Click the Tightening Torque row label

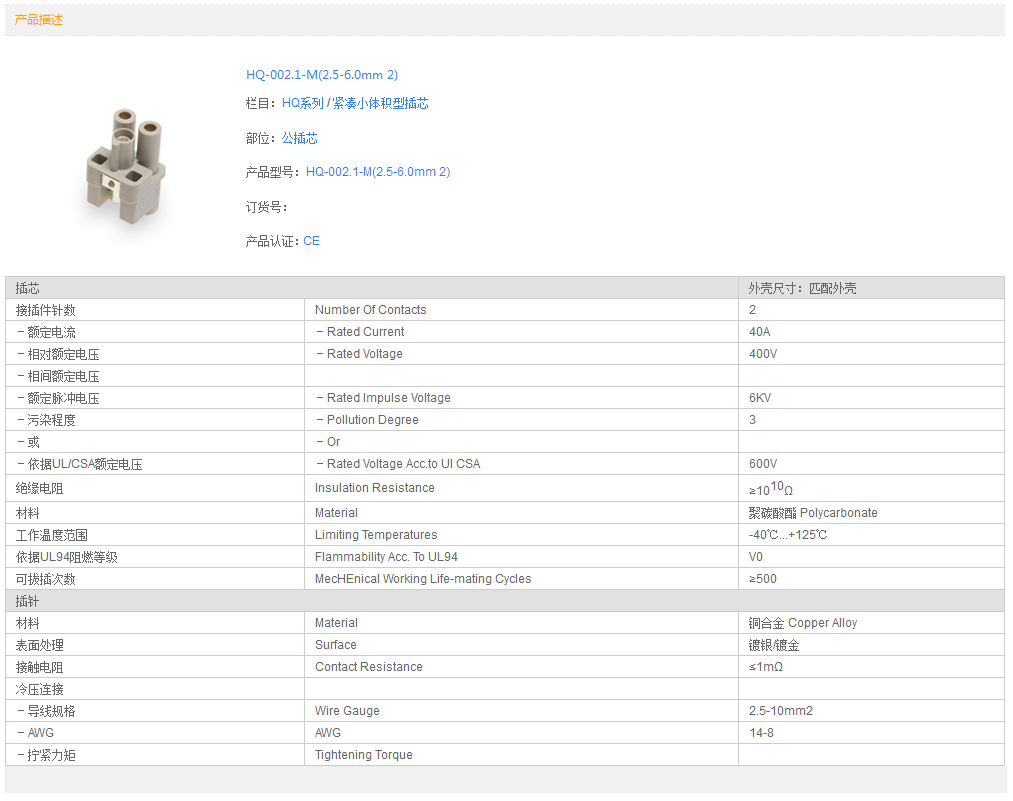click(363, 755)
